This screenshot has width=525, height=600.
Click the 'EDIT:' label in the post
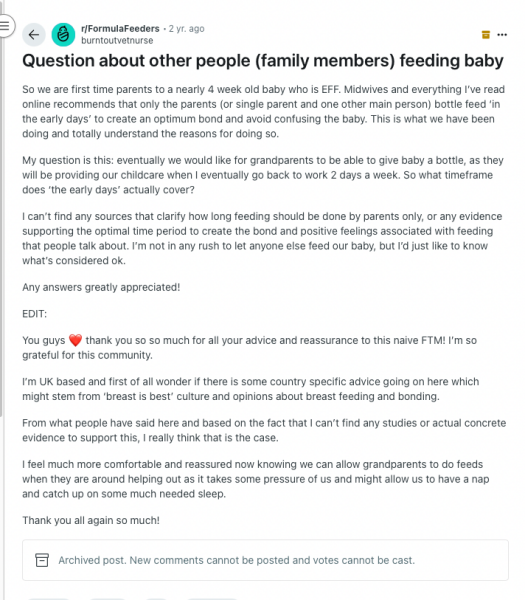(34, 314)
